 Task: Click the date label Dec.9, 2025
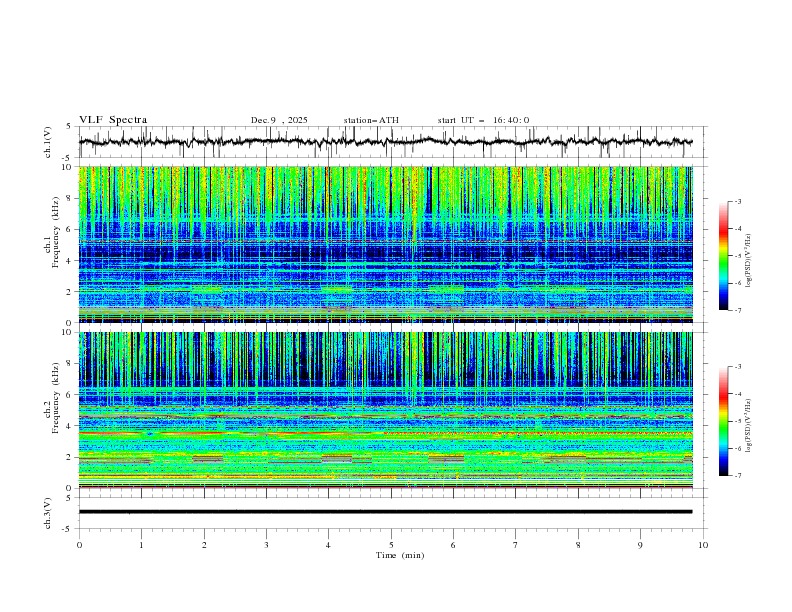coord(279,120)
